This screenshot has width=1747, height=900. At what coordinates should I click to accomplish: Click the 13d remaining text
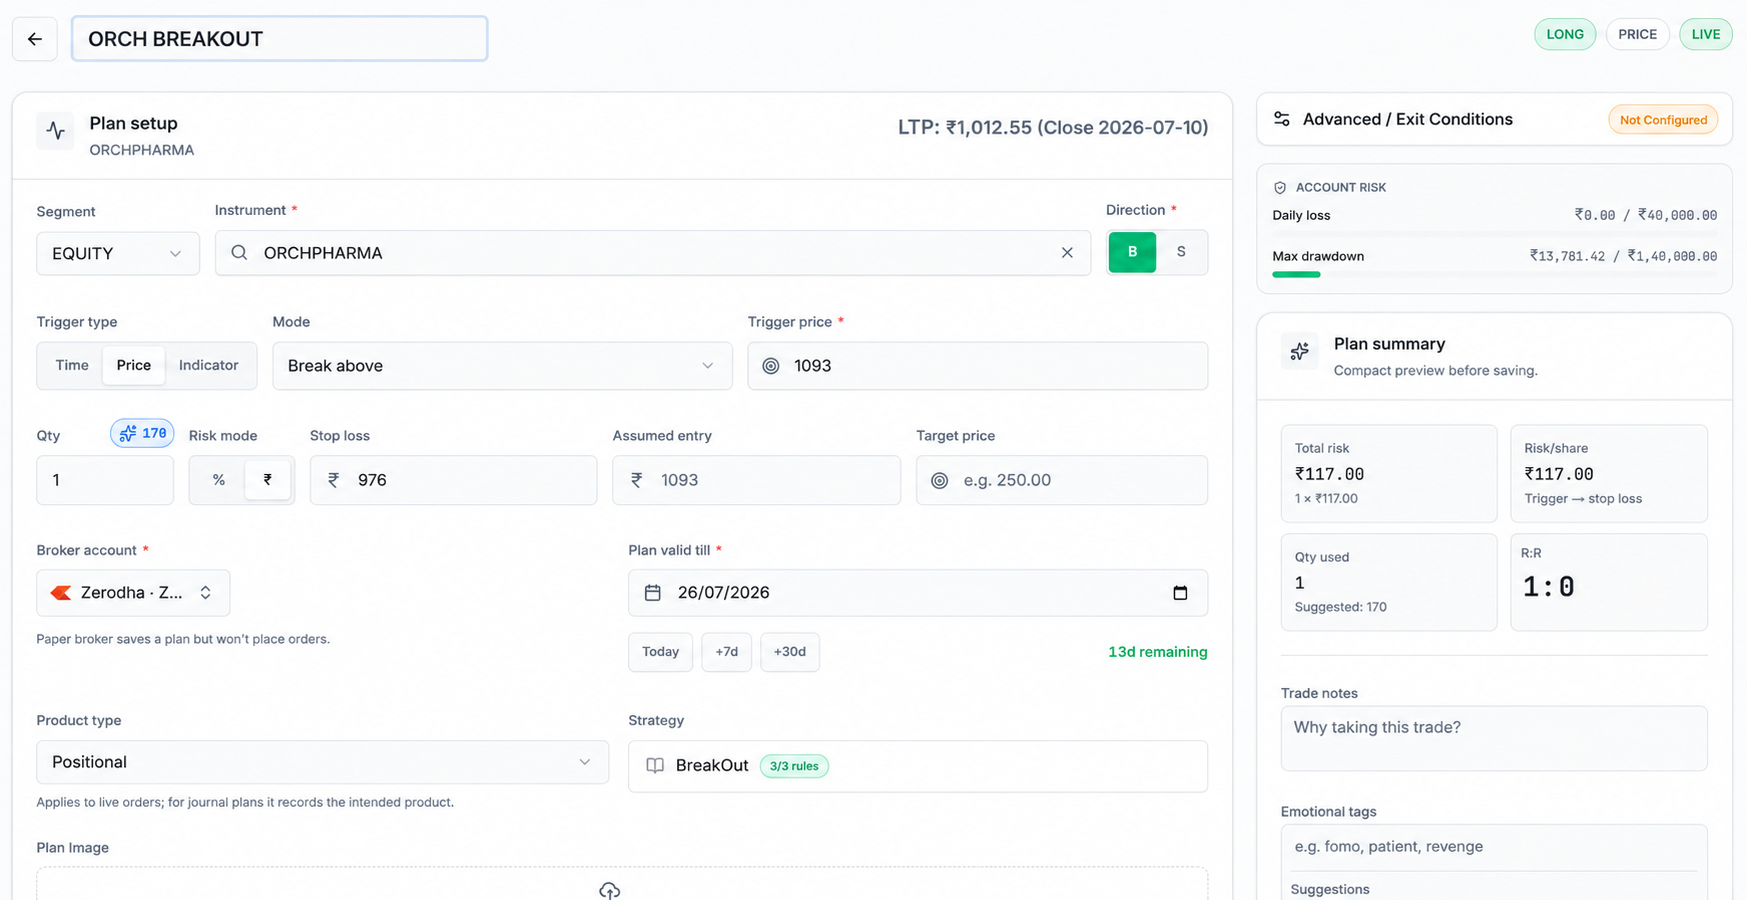pos(1157,652)
